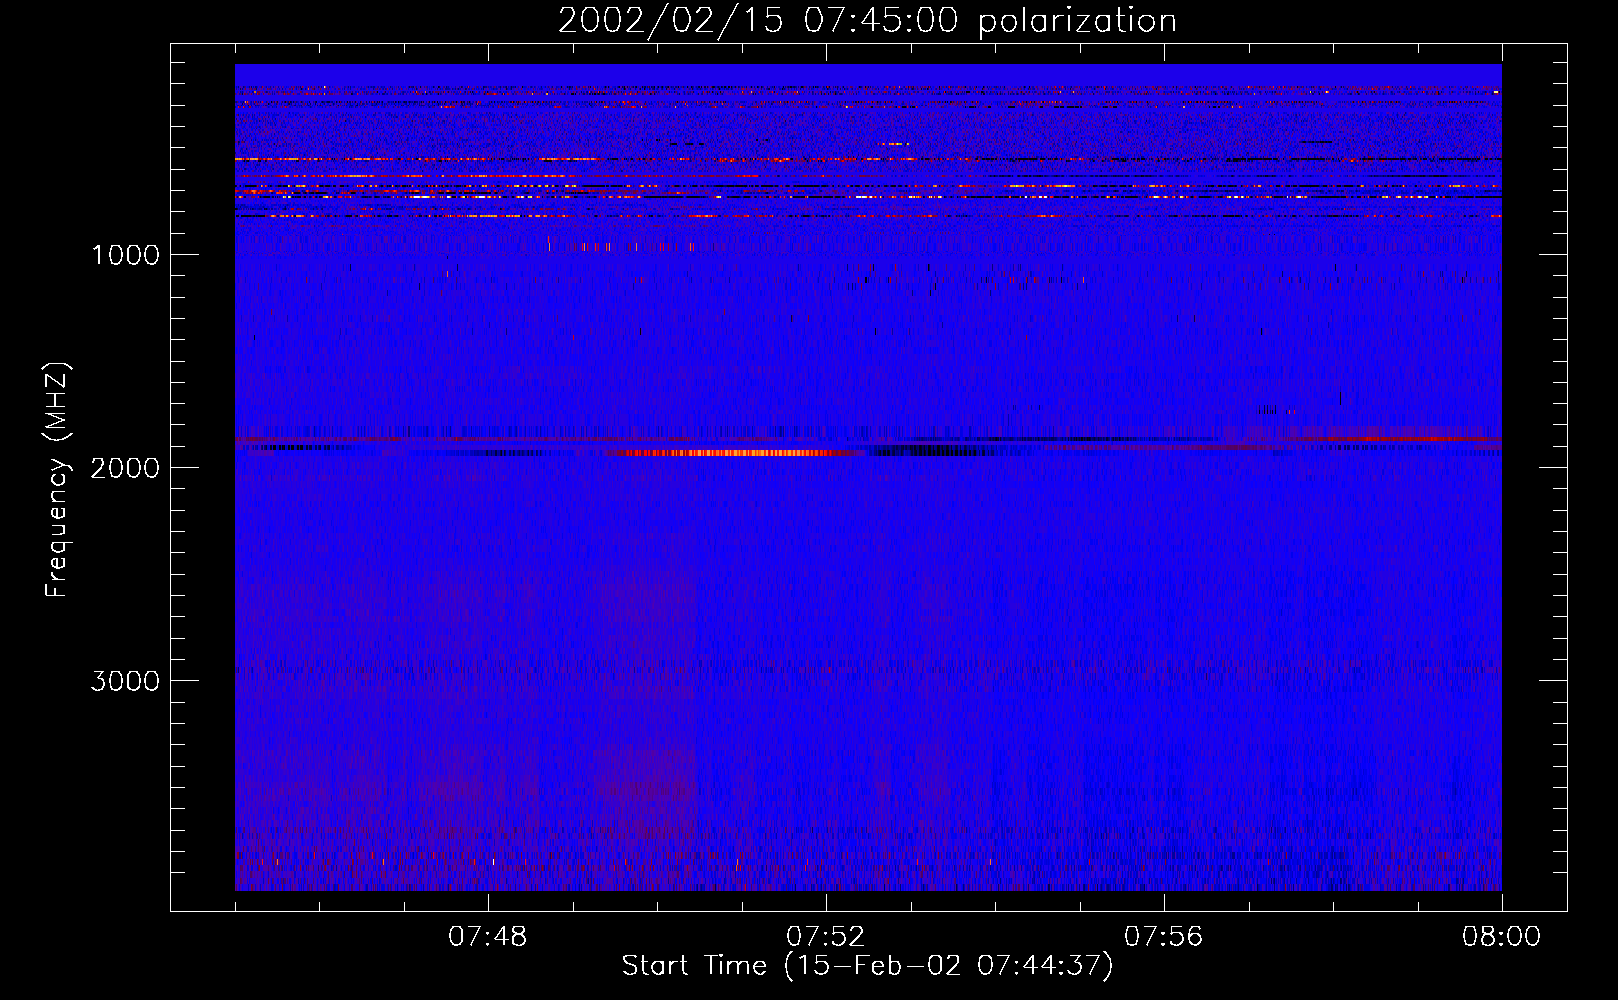Click the plot title '2002/02/15 07:45:00 polarization'
Viewport: 1618px width, 1000px height.
(x=867, y=21)
